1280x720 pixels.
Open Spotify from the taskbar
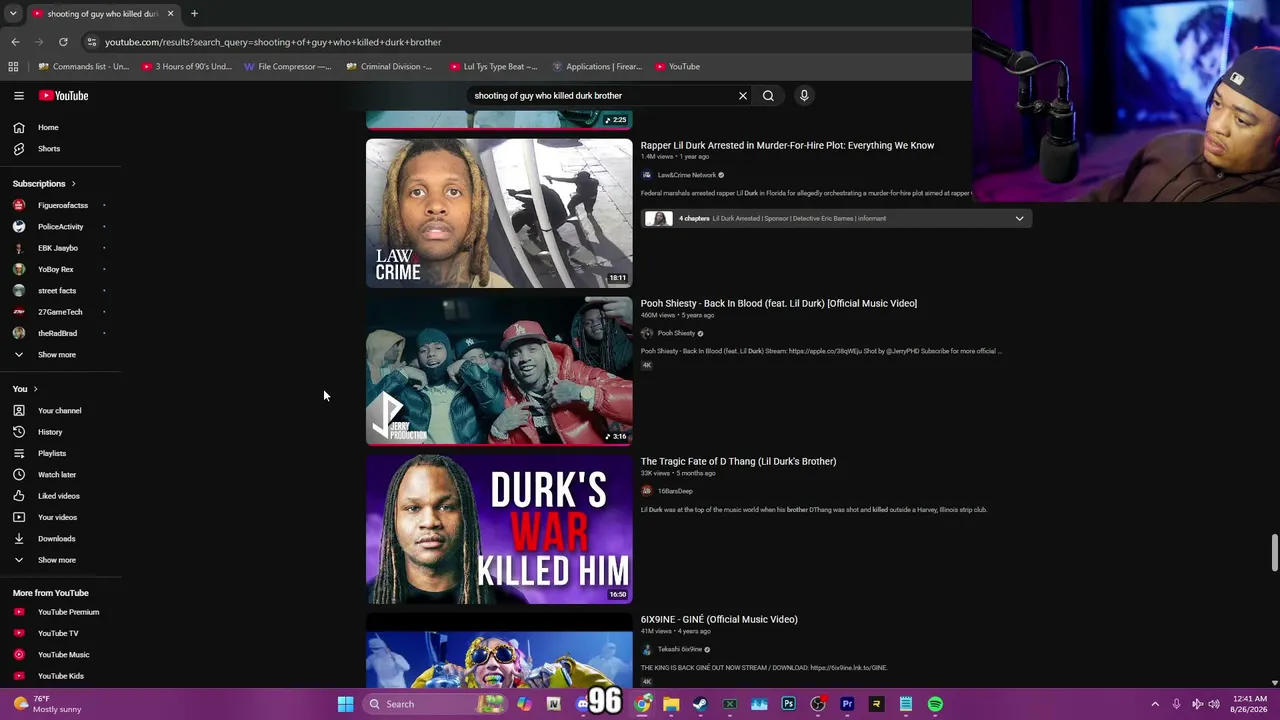935,704
